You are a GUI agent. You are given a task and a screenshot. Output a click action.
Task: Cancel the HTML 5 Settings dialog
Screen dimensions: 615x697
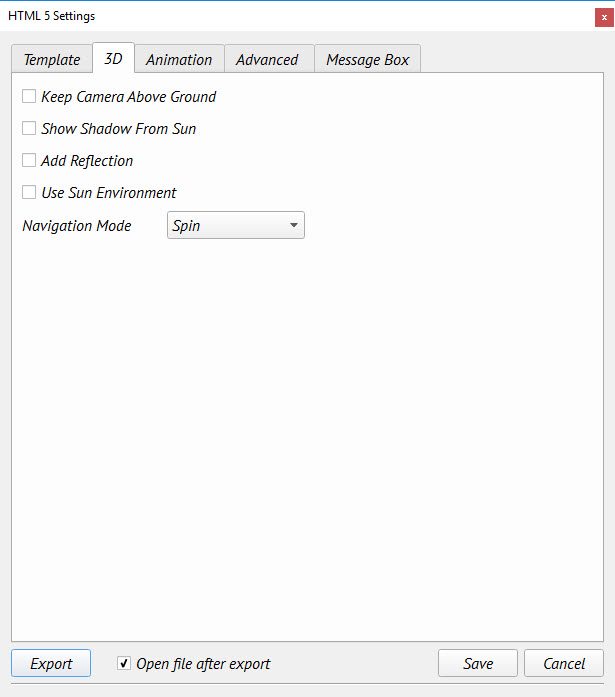pyautogui.click(x=564, y=663)
